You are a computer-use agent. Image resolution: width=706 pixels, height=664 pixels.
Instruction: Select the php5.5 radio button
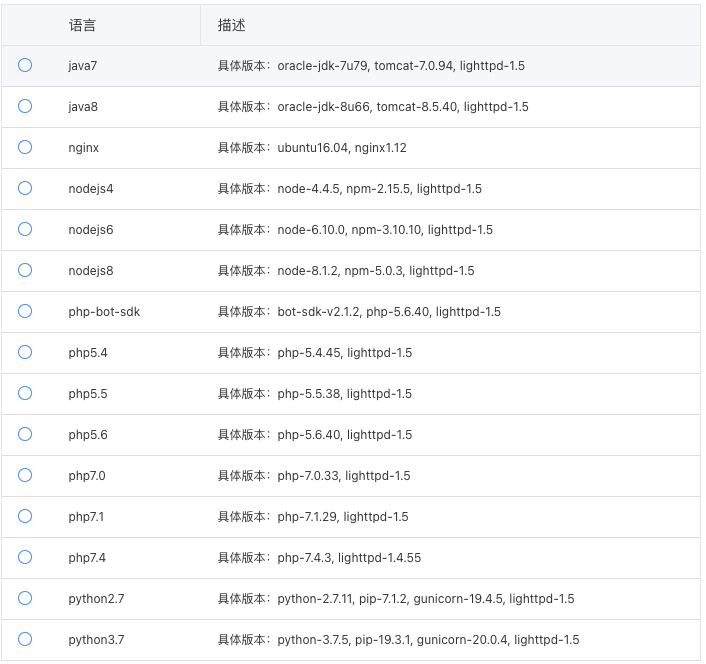click(25, 393)
